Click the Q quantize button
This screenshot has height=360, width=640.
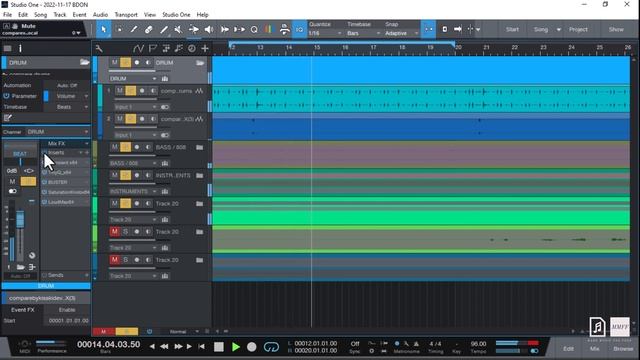[254, 29]
